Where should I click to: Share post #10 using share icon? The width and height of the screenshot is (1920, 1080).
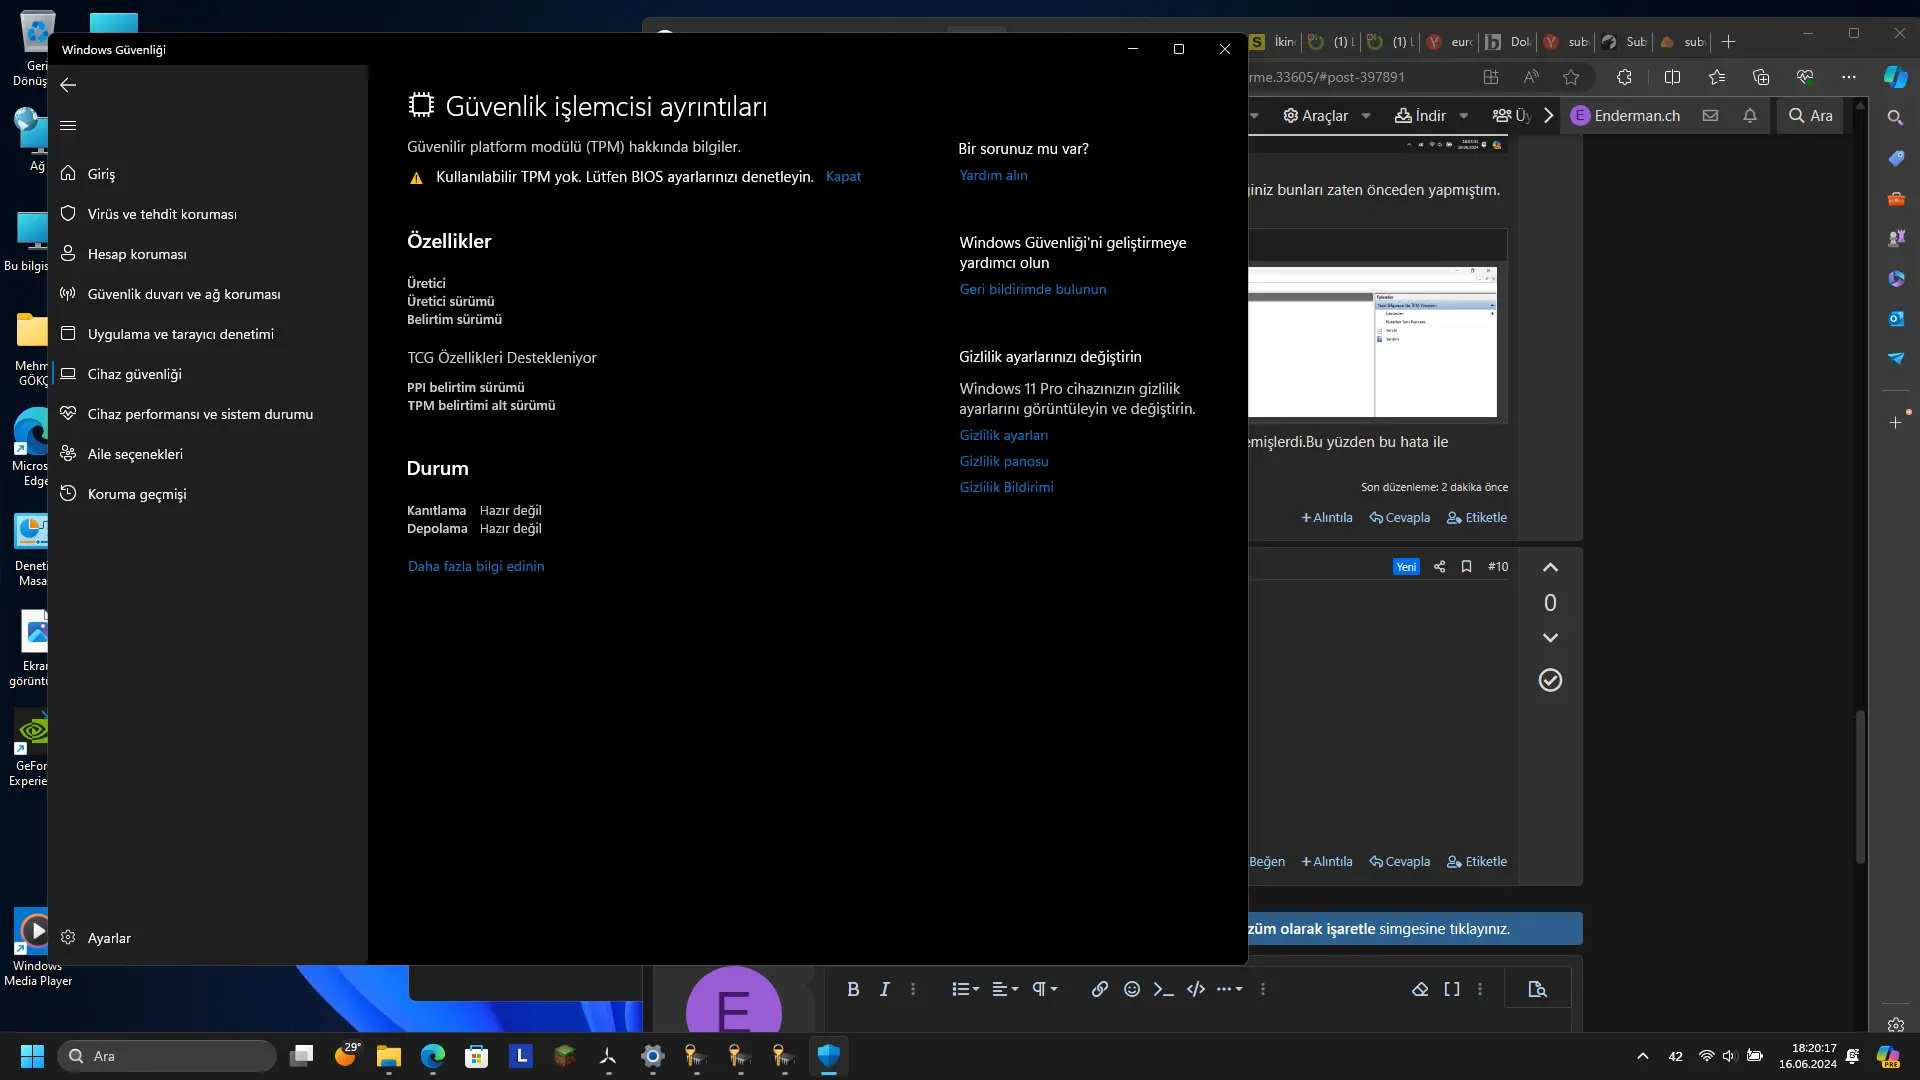[1439, 567]
